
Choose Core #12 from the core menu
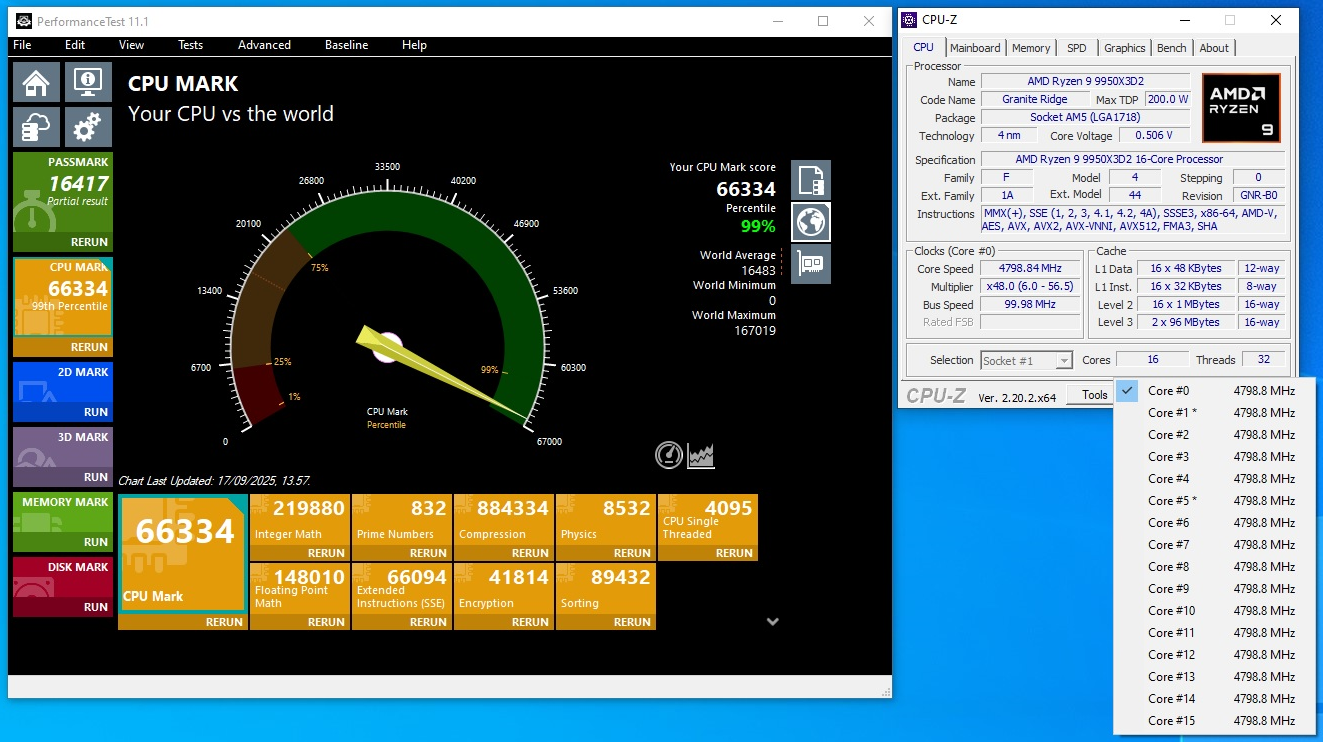pos(1215,655)
